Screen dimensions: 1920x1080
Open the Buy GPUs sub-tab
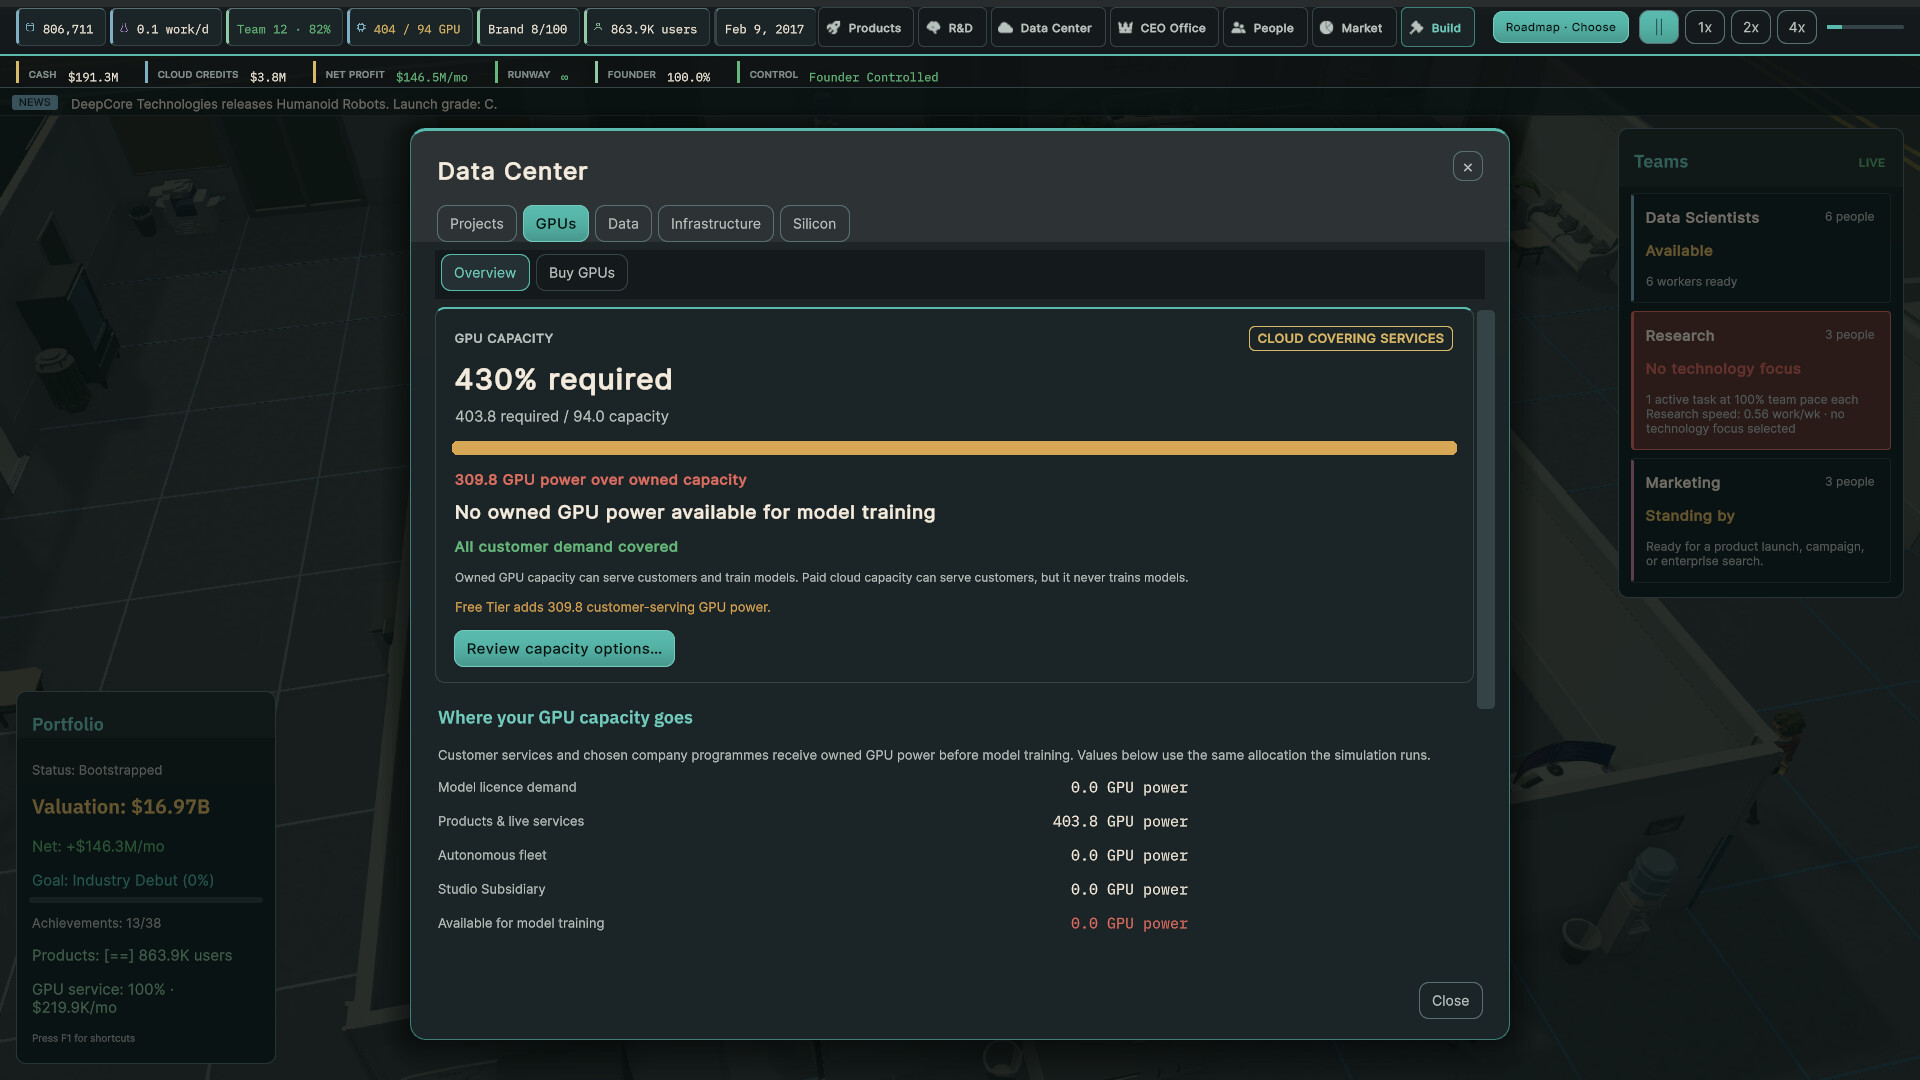coord(581,272)
